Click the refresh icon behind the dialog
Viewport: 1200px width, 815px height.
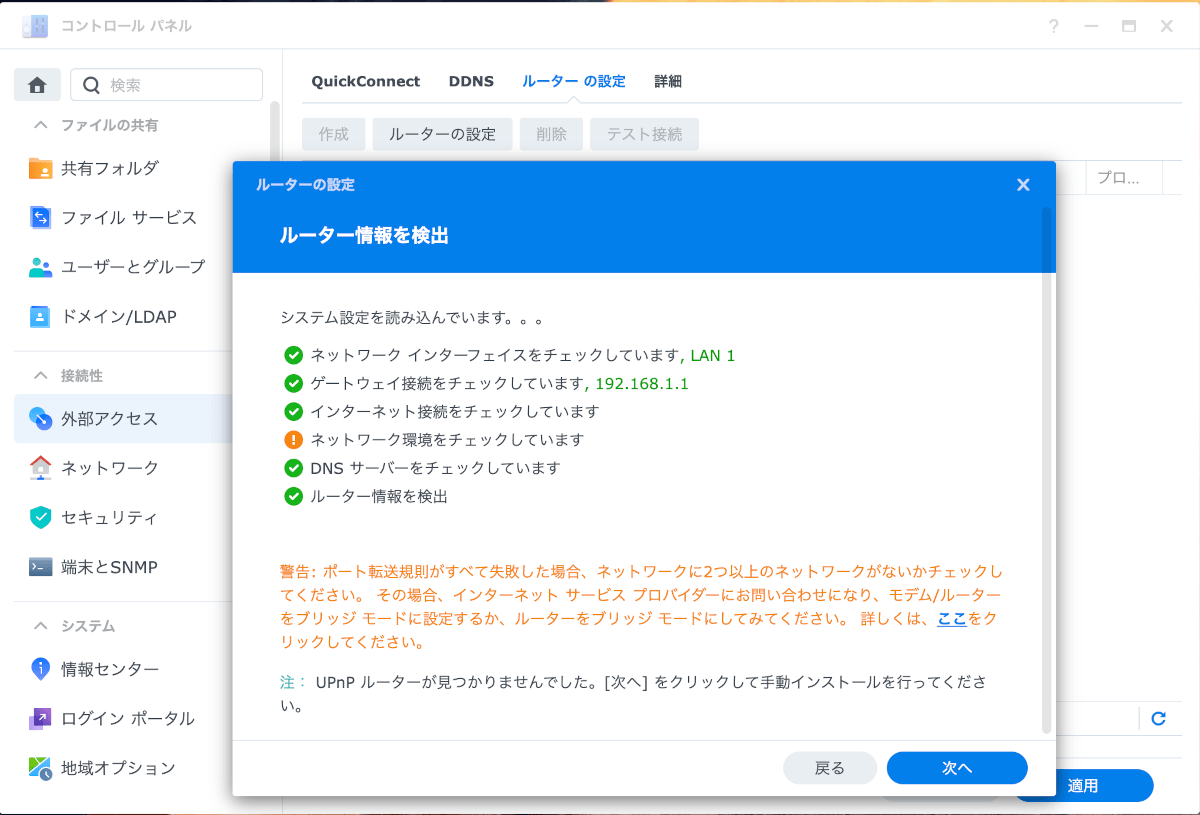pyautogui.click(x=1159, y=718)
